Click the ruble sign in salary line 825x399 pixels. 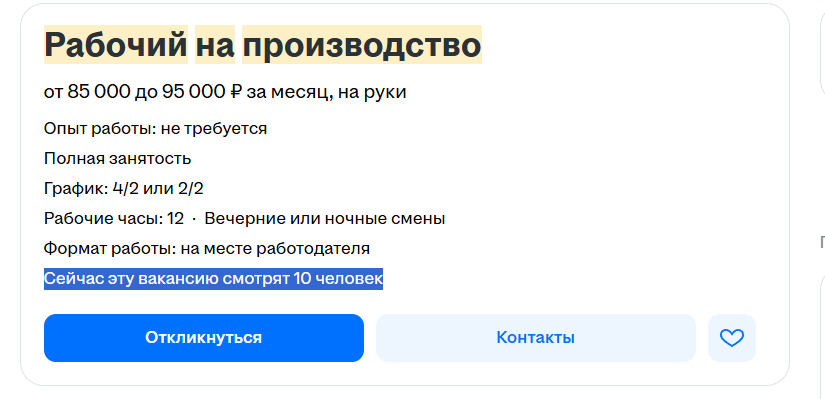[235, 92]
